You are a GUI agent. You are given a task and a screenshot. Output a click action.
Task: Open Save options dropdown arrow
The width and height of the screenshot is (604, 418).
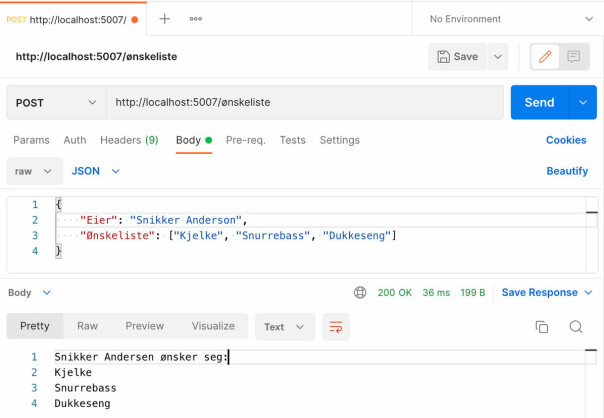click(498, 57)
